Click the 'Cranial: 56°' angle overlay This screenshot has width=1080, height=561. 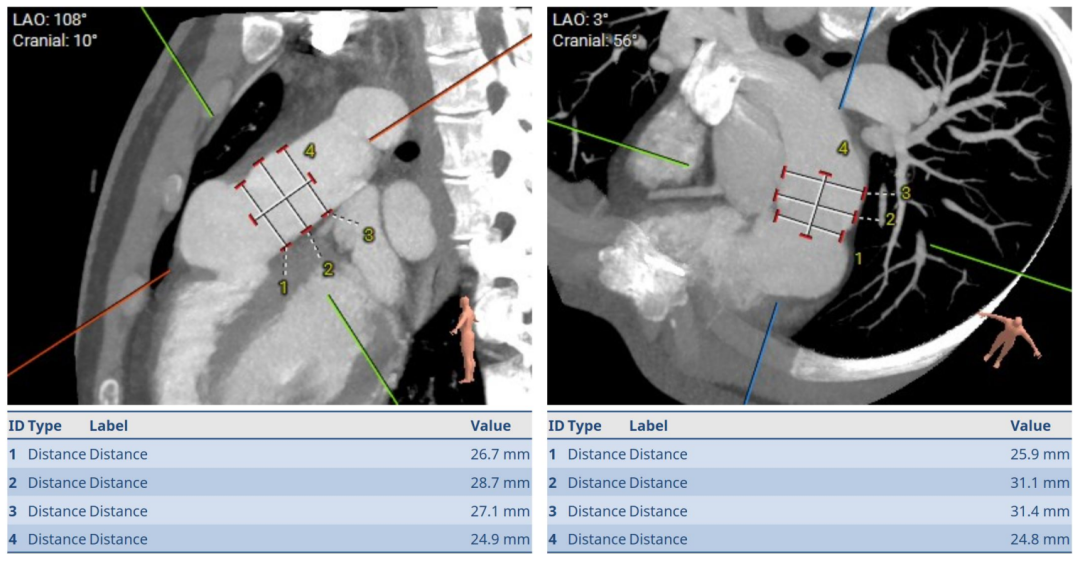tap(594, 40)
